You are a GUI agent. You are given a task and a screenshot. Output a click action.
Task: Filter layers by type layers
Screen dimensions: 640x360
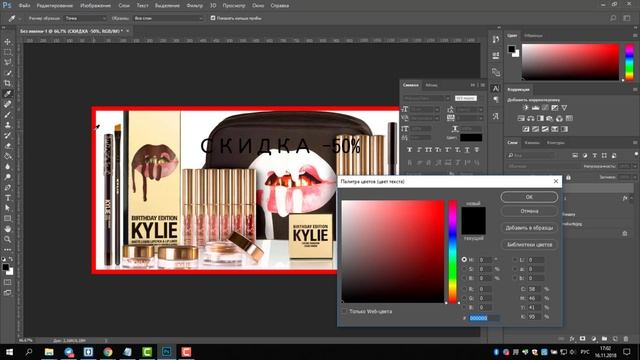[x=595, y=156]
